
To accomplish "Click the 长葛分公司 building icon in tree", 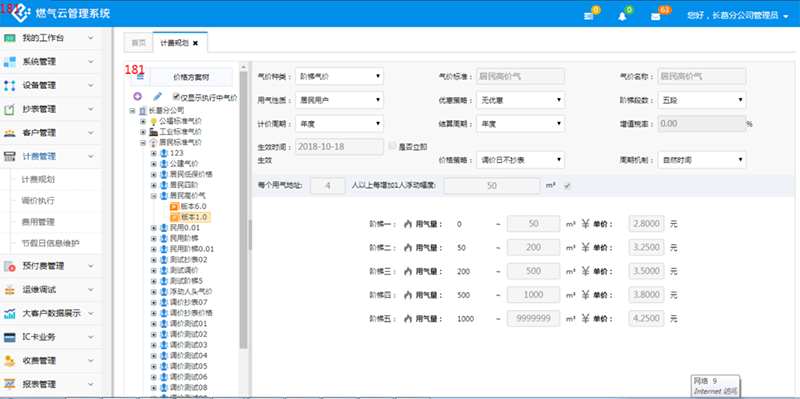I will (142, 110).
